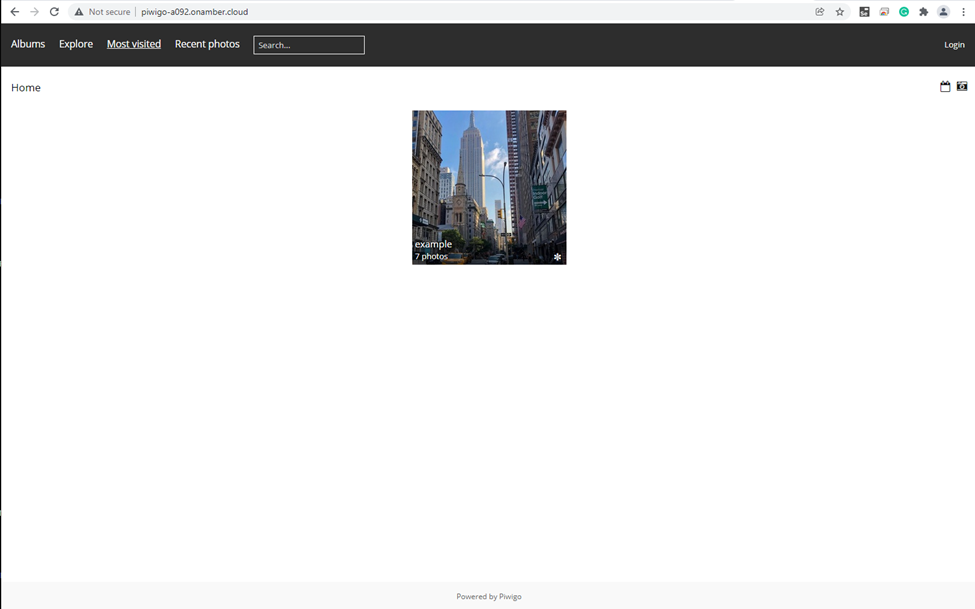The width and height of the screenshot is (975, 609).
Task: Open the Extensions puzzle icon
Action: pos(924,12)
